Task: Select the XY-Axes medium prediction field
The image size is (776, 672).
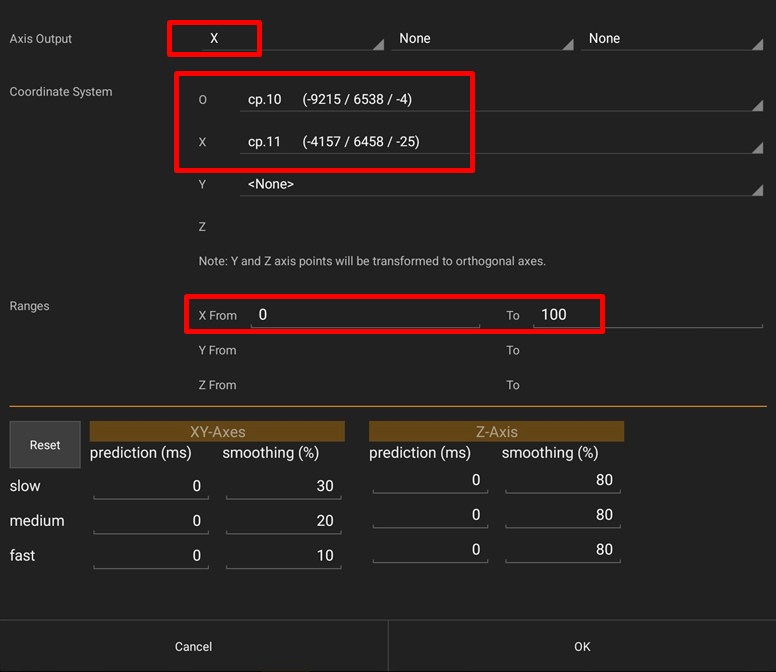Action: pyautogui.click(x=152, y=521)
